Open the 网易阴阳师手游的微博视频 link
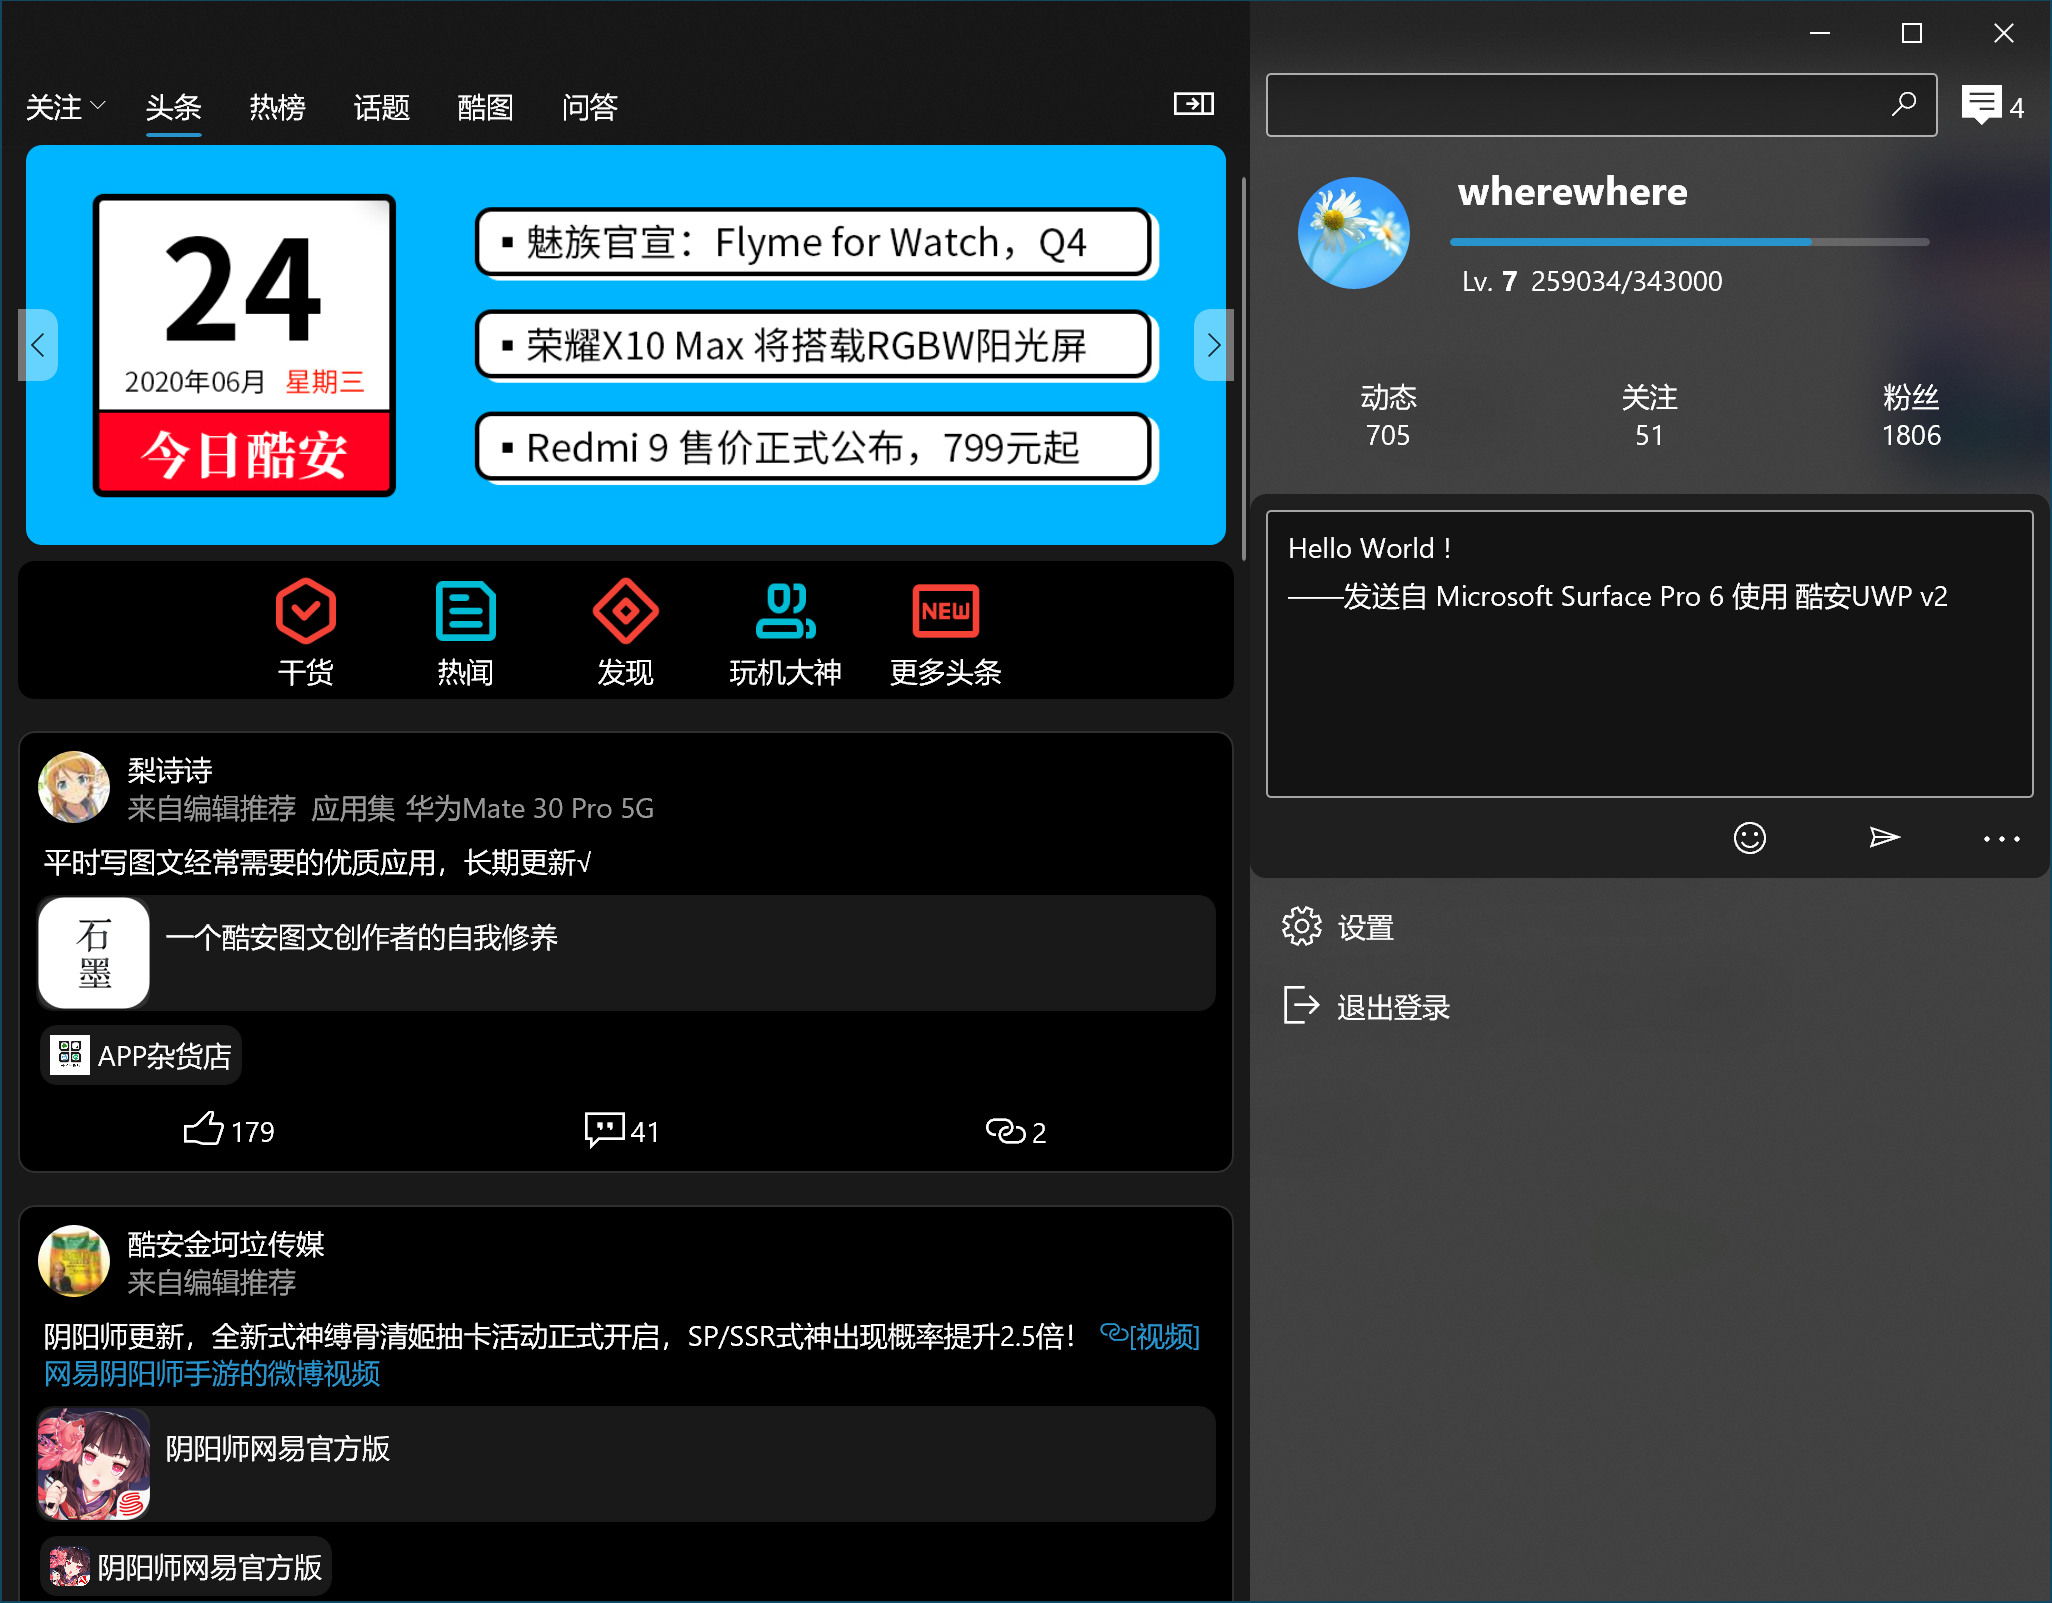Screen dimensions: 2052x1603 click(x=211, y=1374)
